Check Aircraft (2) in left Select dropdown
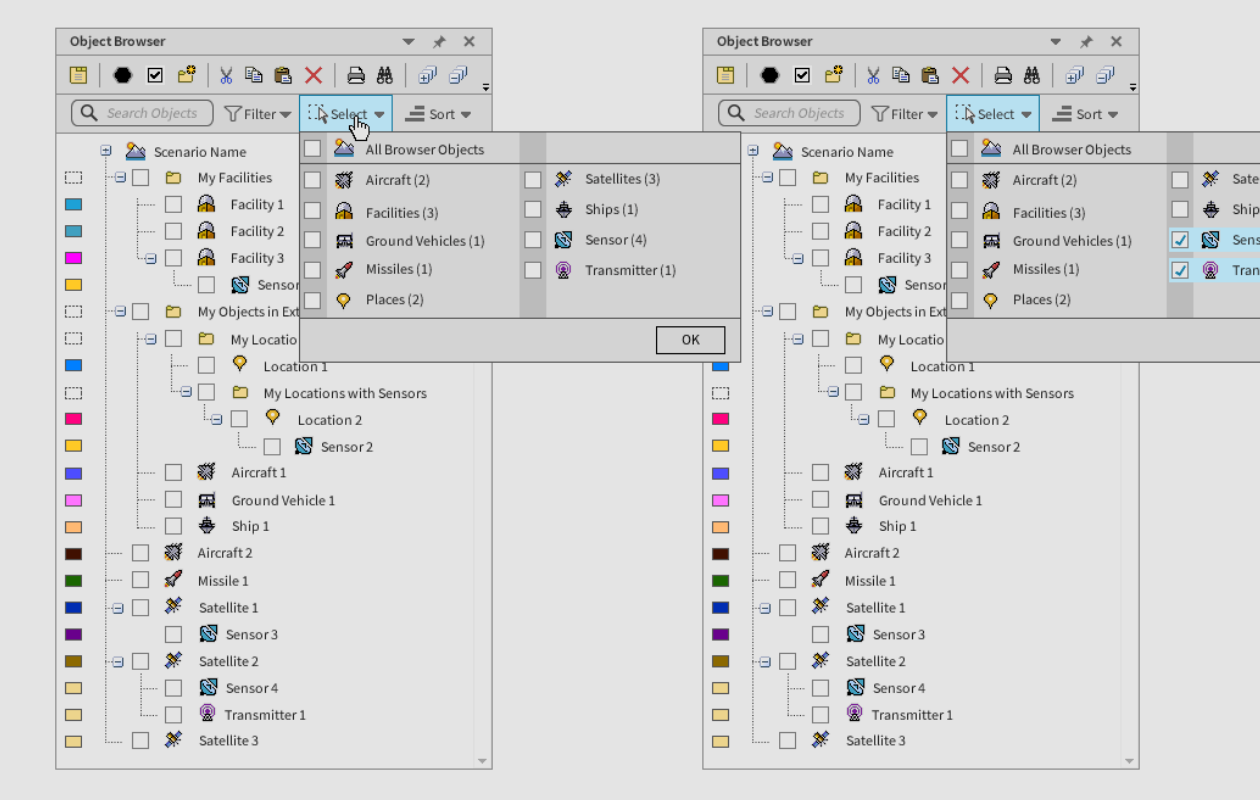1260x800 pixels. click(x=313, y=181)
